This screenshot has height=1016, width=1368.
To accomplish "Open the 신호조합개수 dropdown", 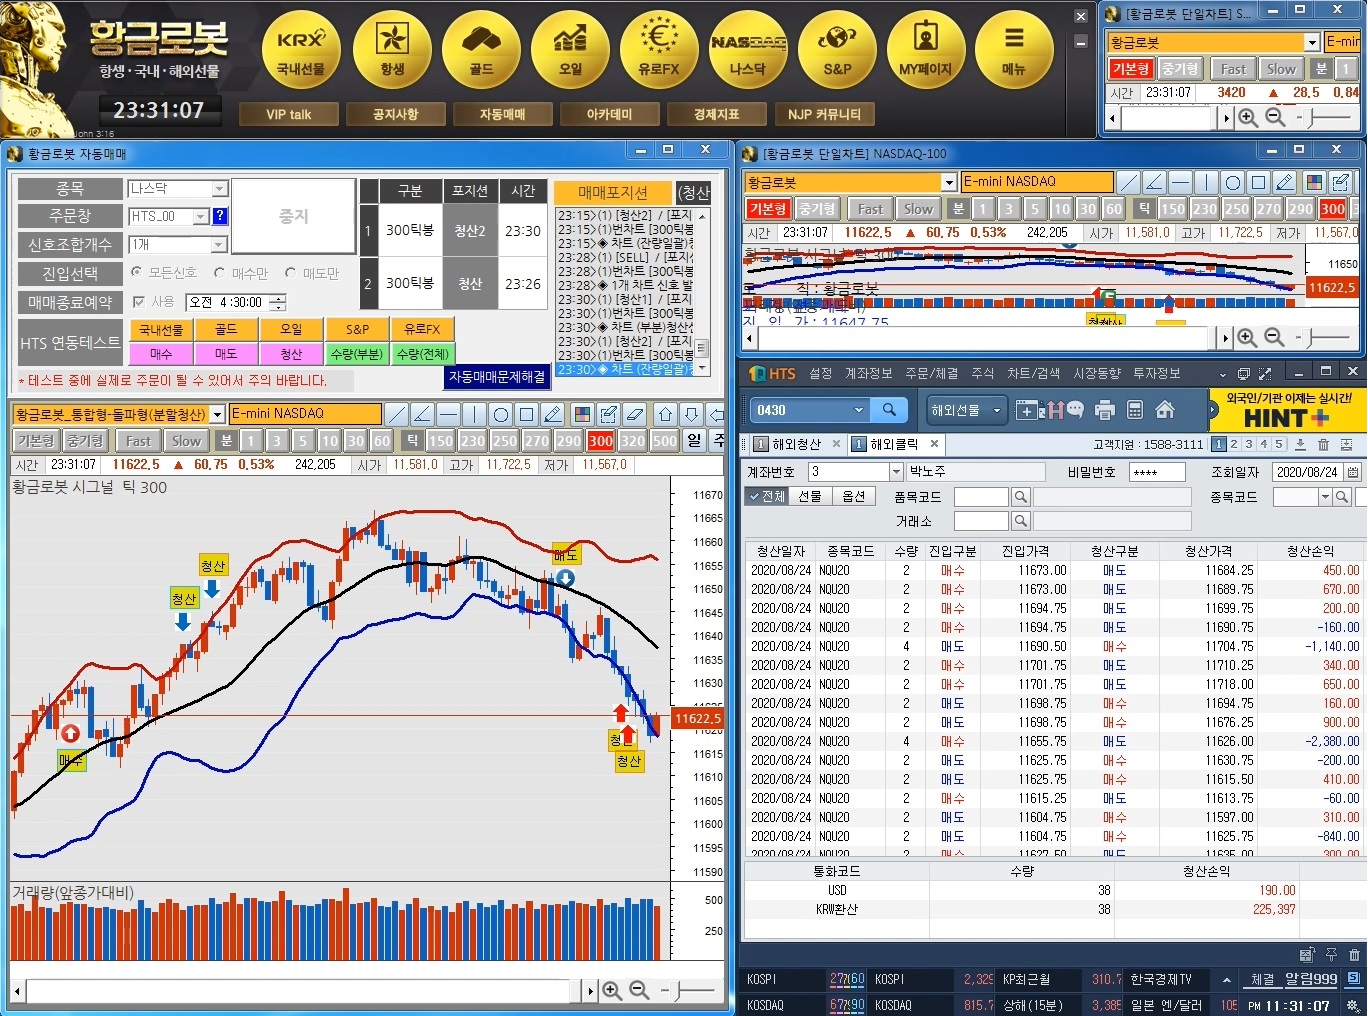I will click(219, 245).
